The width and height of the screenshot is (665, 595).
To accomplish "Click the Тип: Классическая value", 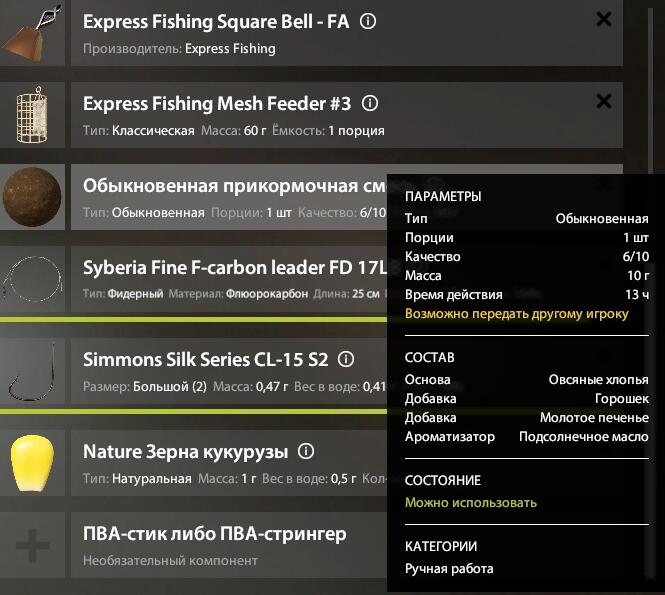I will pos(139,131).
